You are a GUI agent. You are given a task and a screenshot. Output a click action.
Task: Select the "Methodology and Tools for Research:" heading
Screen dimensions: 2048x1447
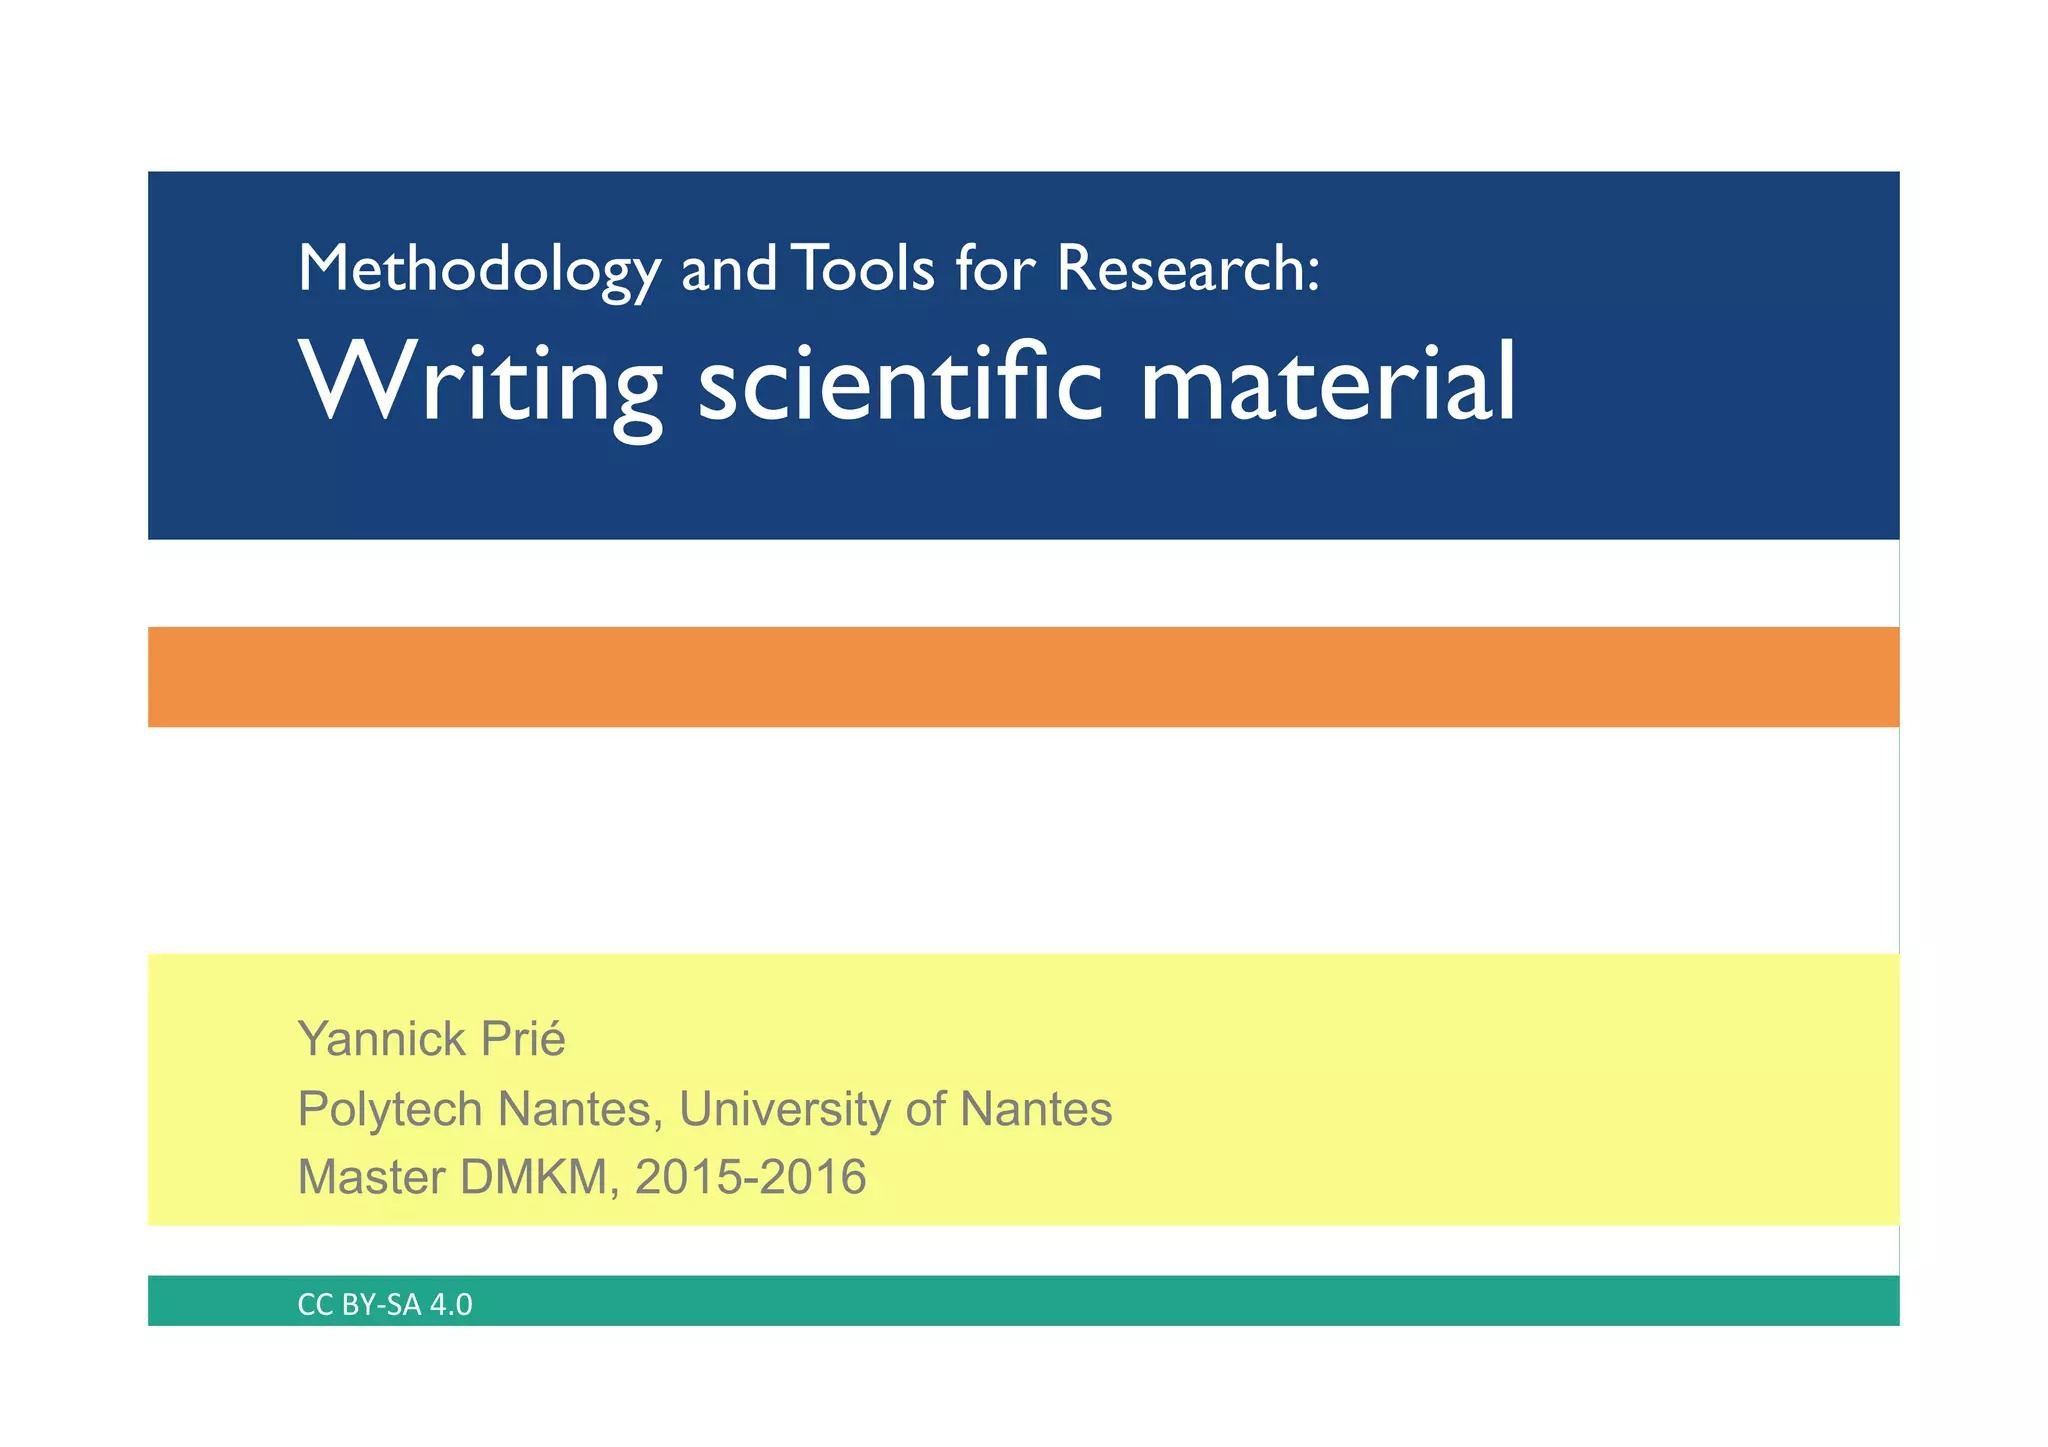click(808, 268)
